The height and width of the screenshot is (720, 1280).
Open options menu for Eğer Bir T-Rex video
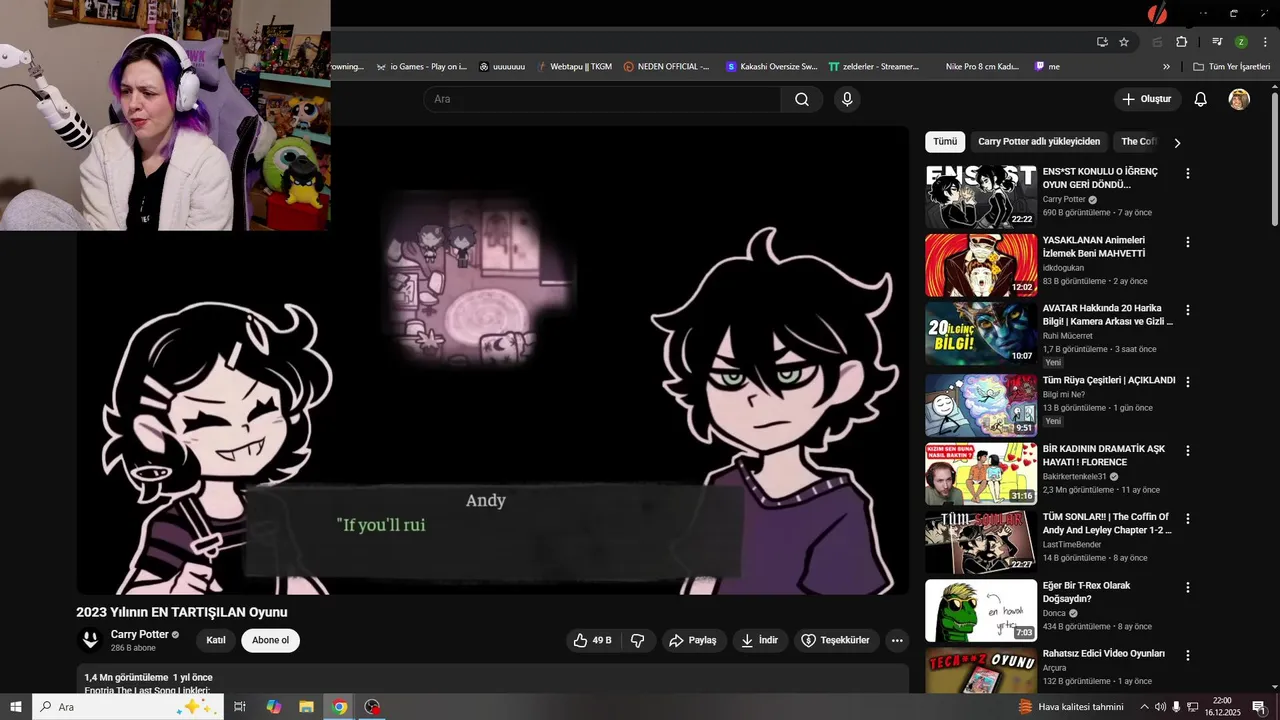pos(1188,587)
